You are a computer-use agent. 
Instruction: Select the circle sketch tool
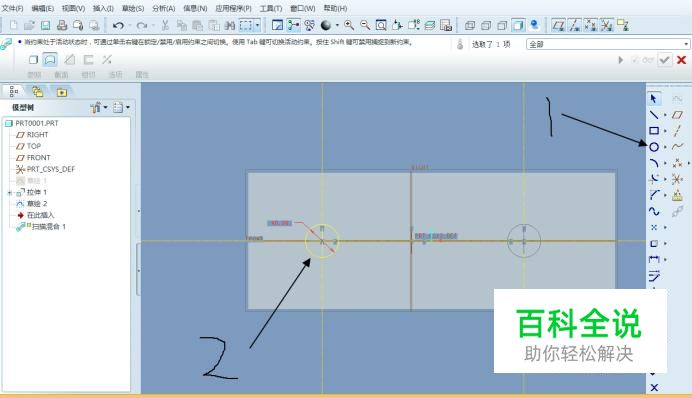654,147
